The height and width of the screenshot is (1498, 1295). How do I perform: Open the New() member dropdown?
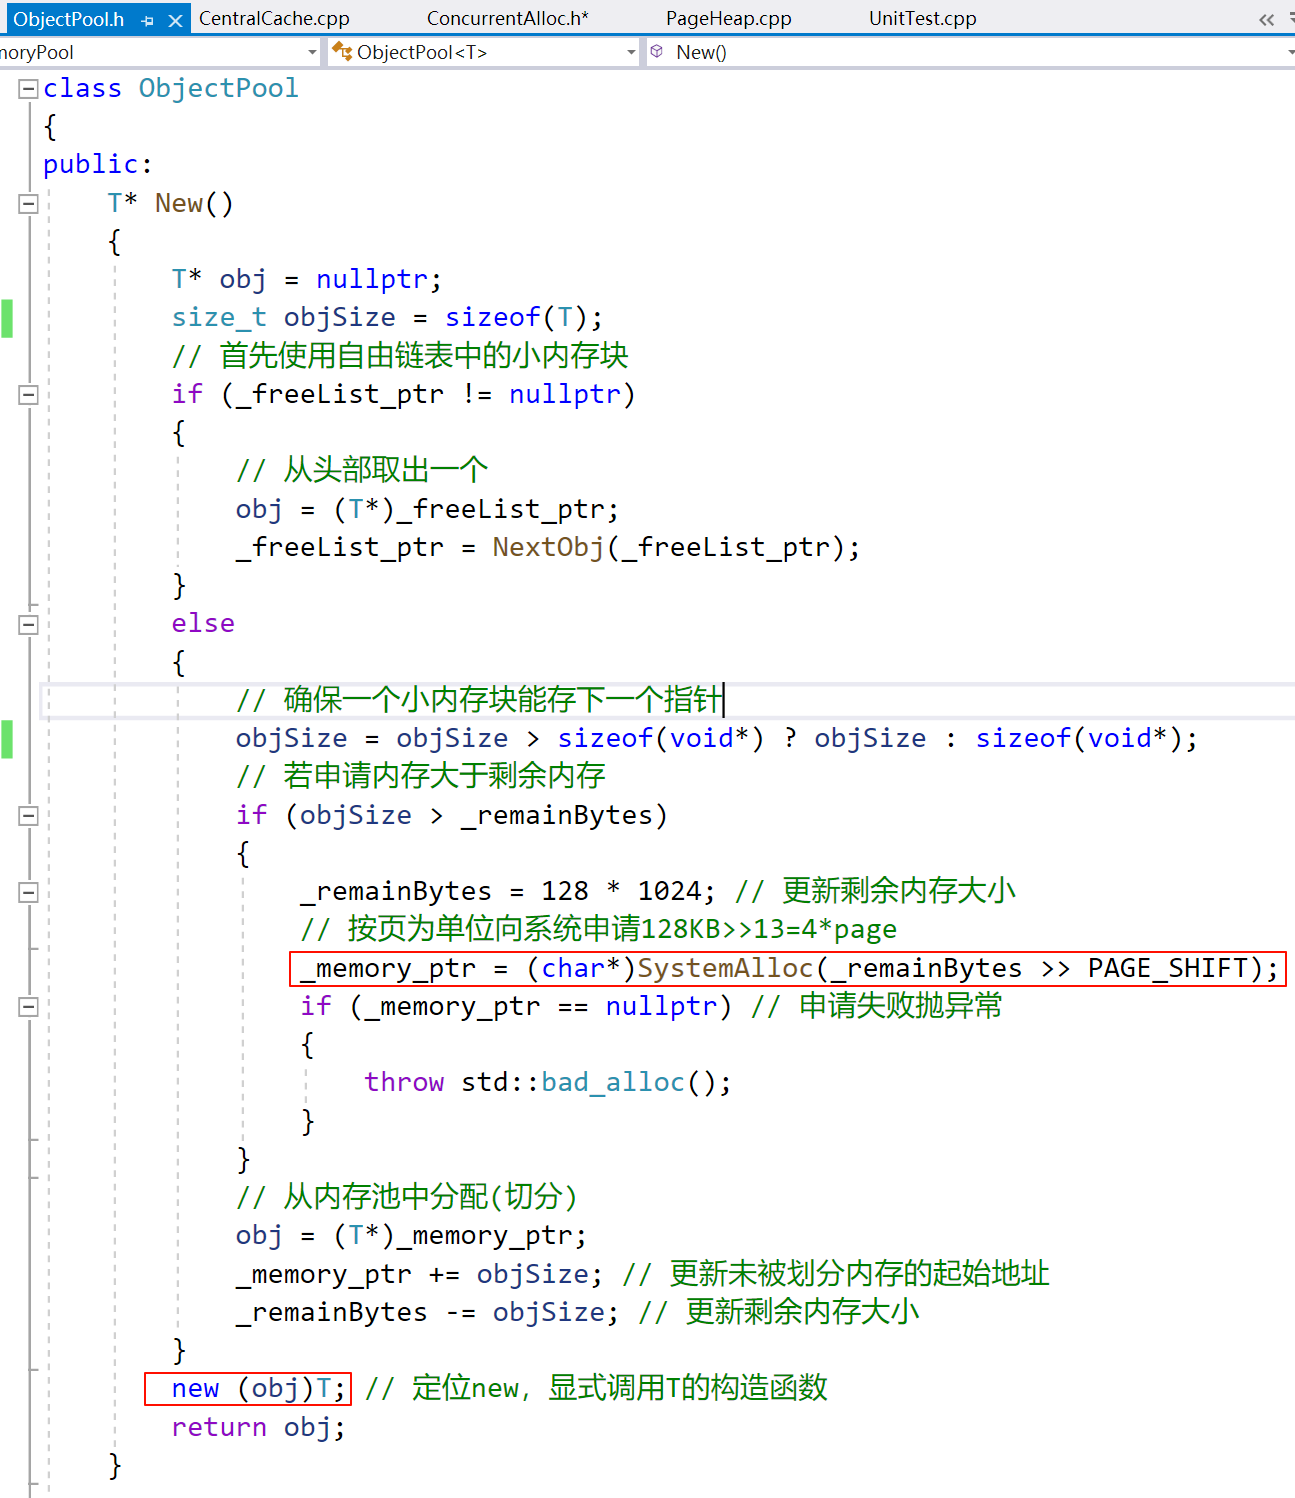pyautogui.click(x=1290, y=52)
